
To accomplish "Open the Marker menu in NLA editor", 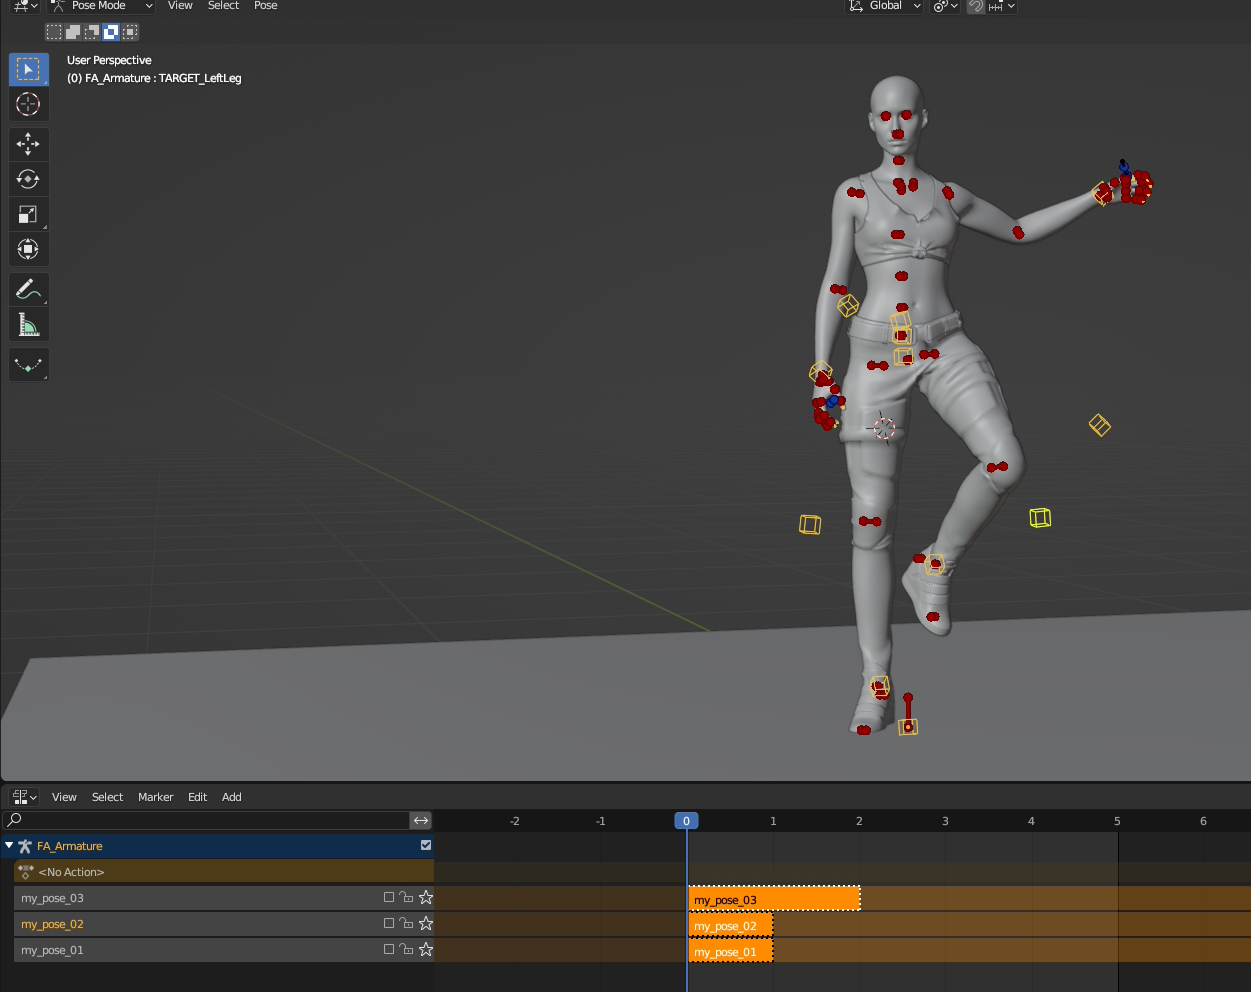I will click(155, 797).
